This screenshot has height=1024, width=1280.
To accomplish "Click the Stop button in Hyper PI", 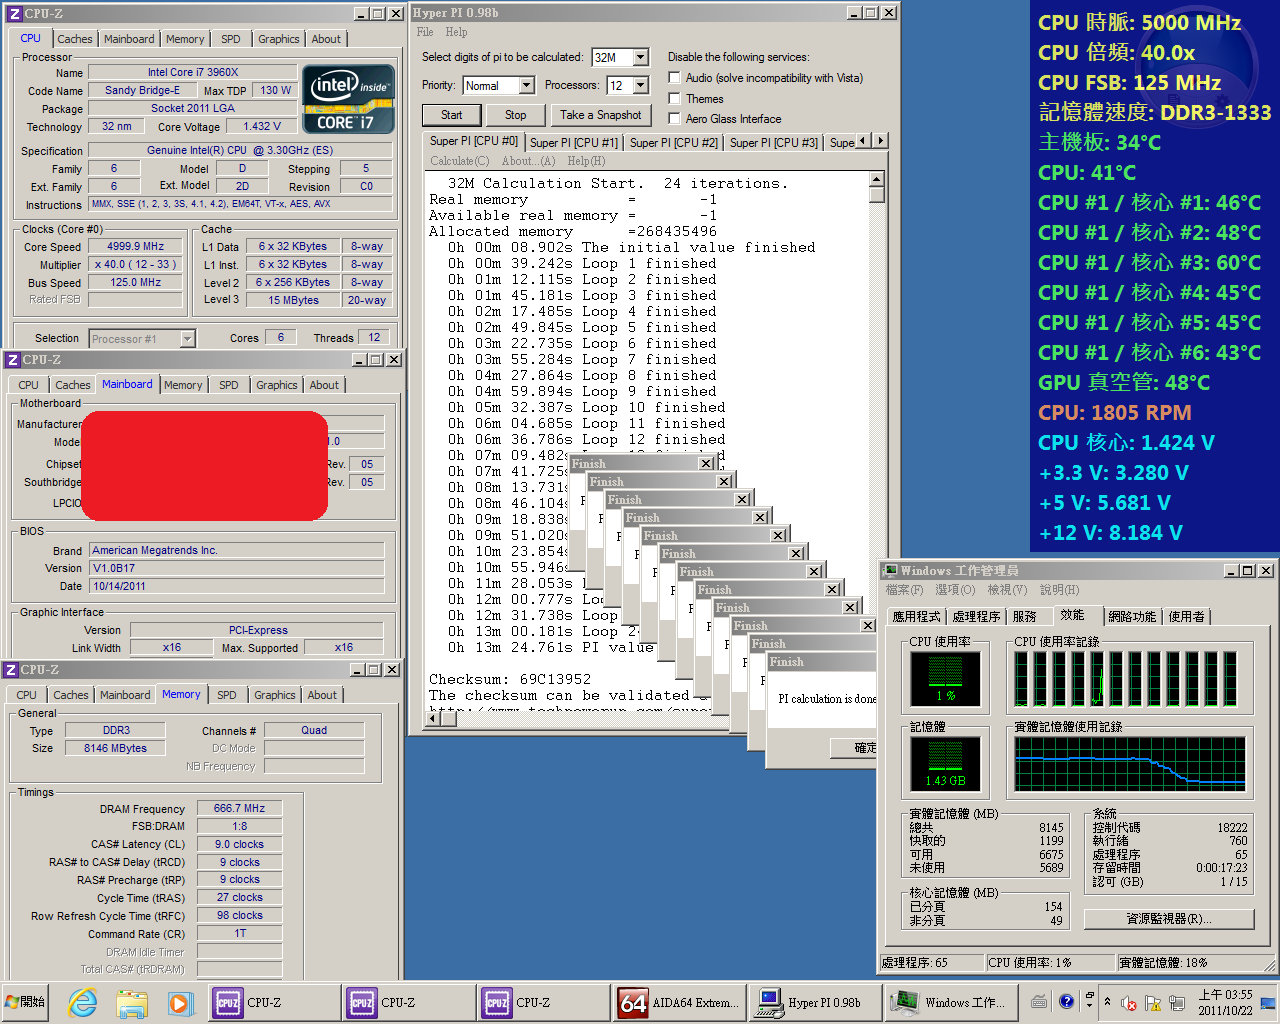I will [516, 115].
